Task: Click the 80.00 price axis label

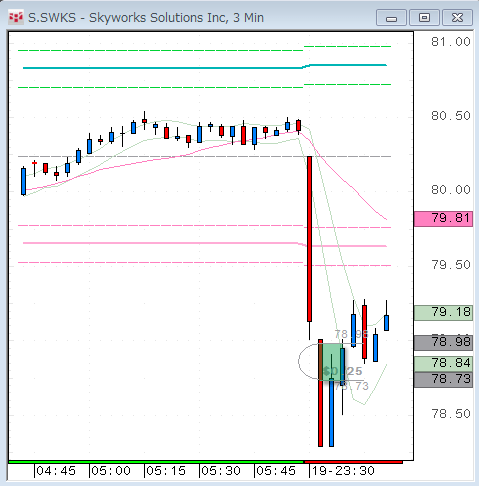Action: 451,190
